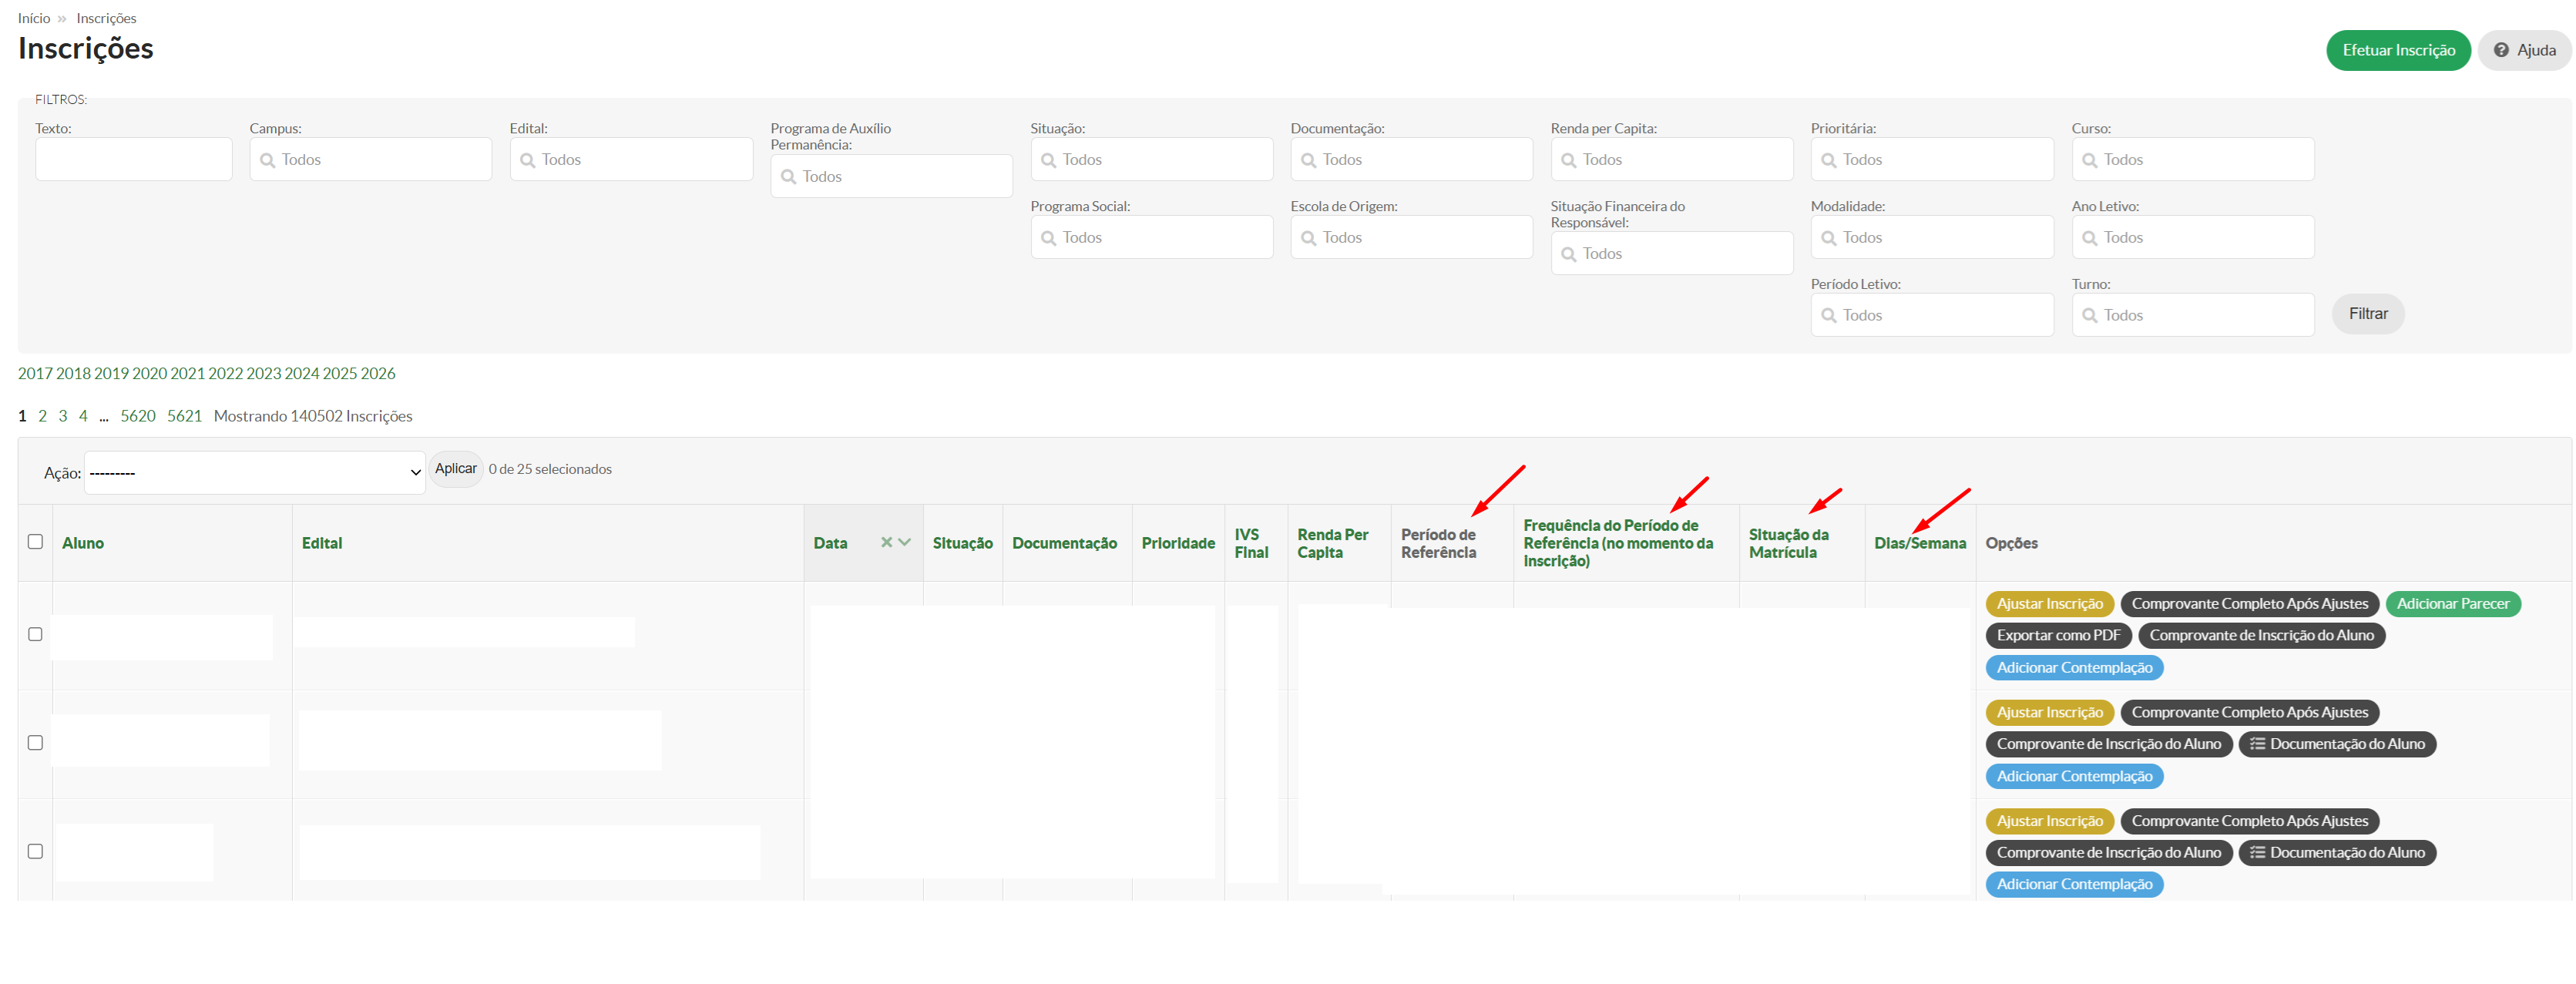The image size is (2576, 984).
Task: Click the Filtrar button
Action: pos(2368,314)
